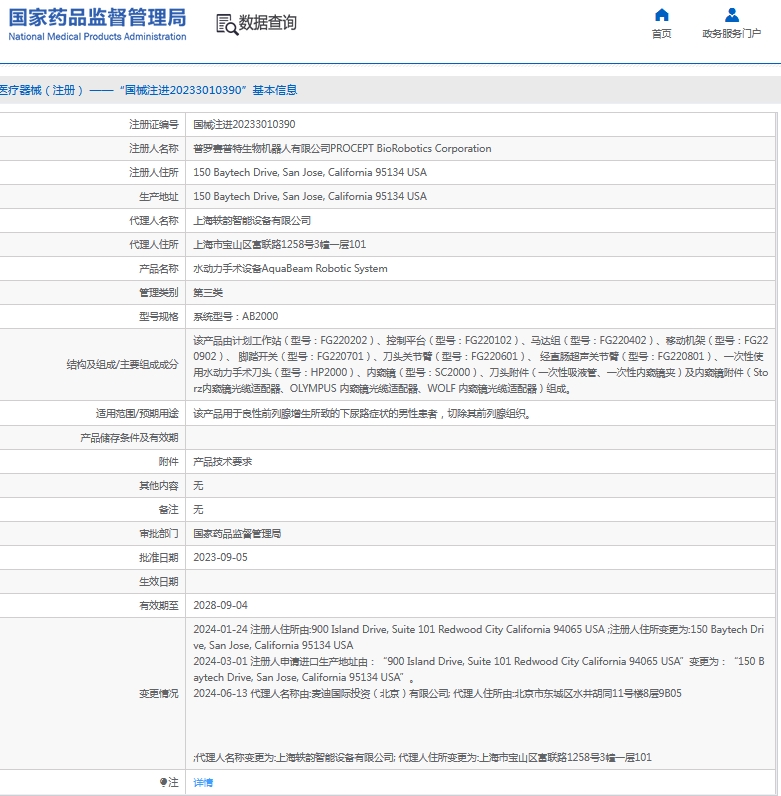The width and height of the screenshot is (781, 796).
Task: Click the 代理人住所 label
Action: coord(154,245)
